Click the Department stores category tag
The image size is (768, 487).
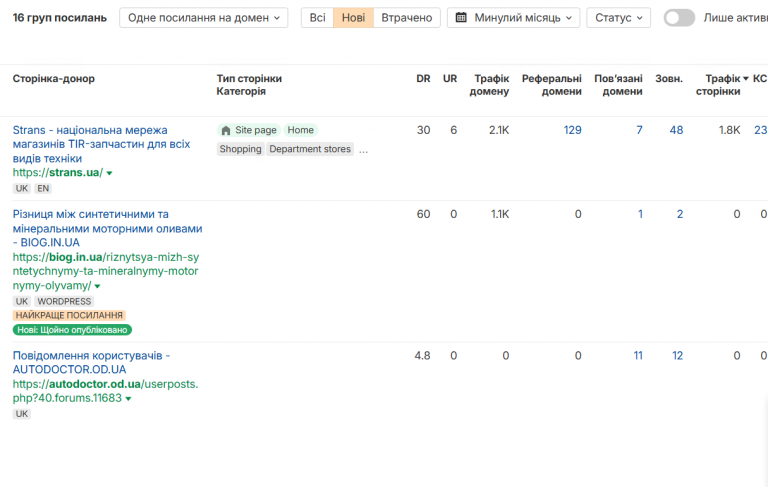pyautogui.click(x=310, y=149)
